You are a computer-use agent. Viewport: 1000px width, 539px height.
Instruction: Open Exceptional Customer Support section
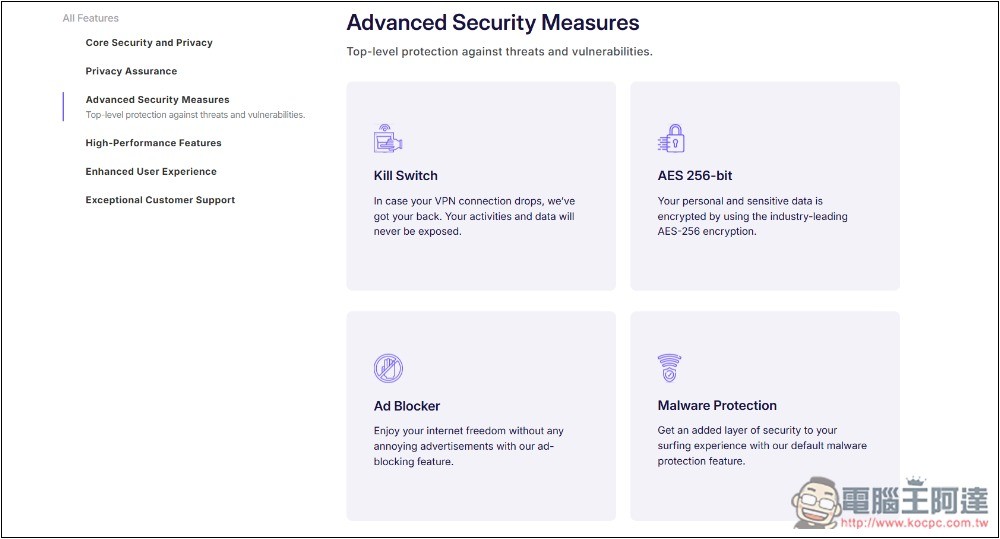(x=160, y=200)
